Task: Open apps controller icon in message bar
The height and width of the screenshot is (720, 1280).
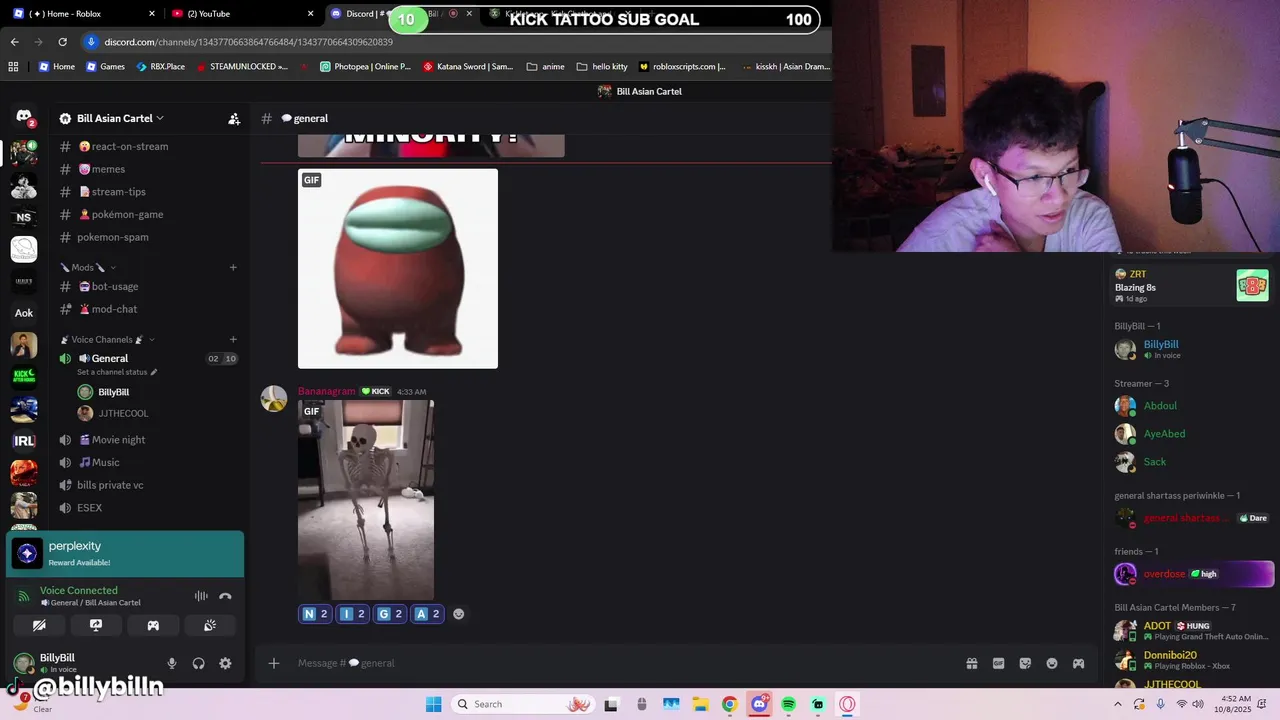Action: [x=1078, y=663]
